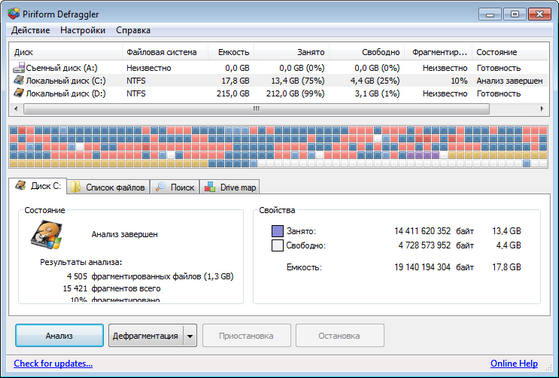Select the Local disk (D:) drive icon
This screenshot has width=559, height=378.
19,93
